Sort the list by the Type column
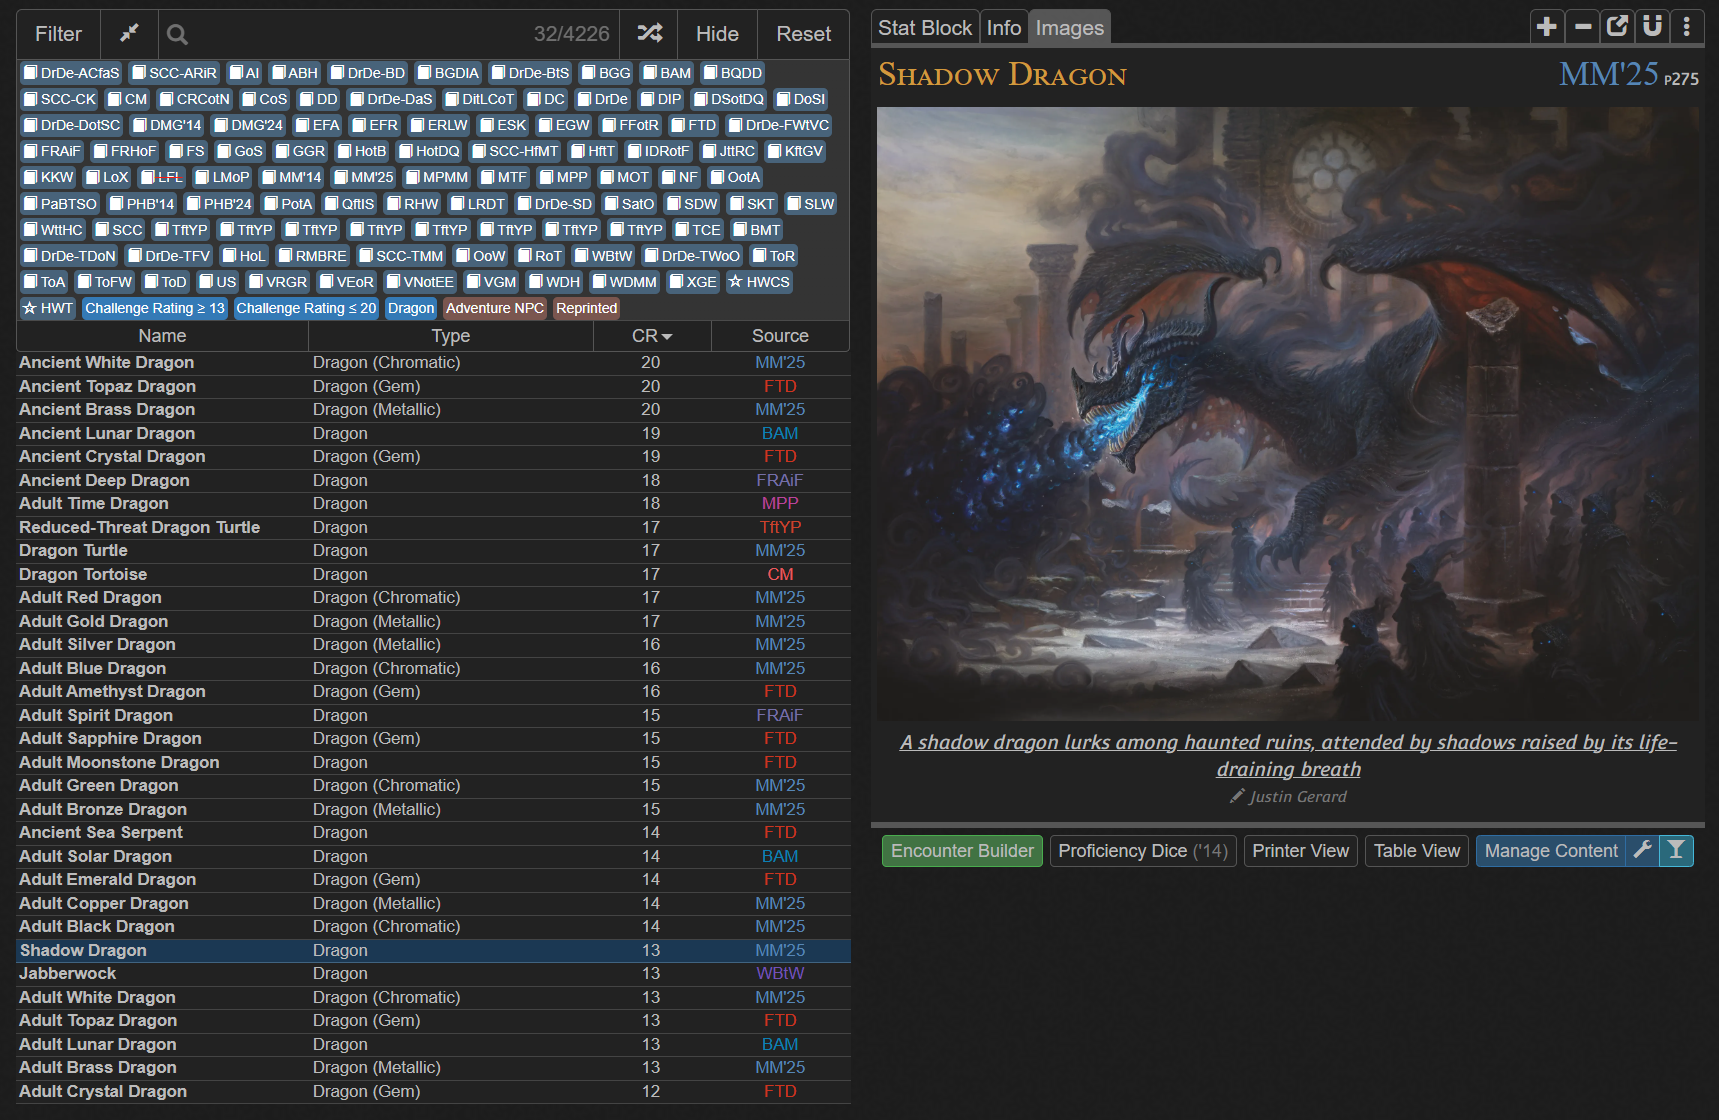The width and height of the screenshot is (1719, 1120). (451, 336)
